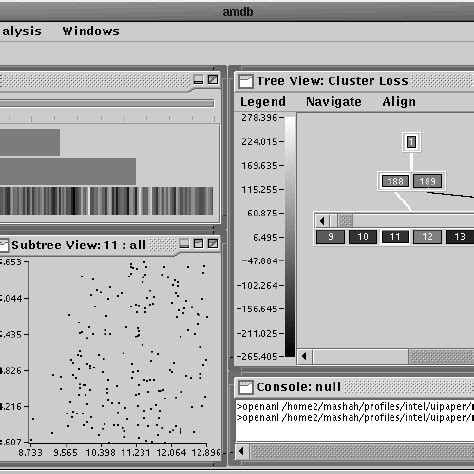Open the Analysis menu in menu bar
The height and width of the screenshot is (474, 474).
click(21, 31)
